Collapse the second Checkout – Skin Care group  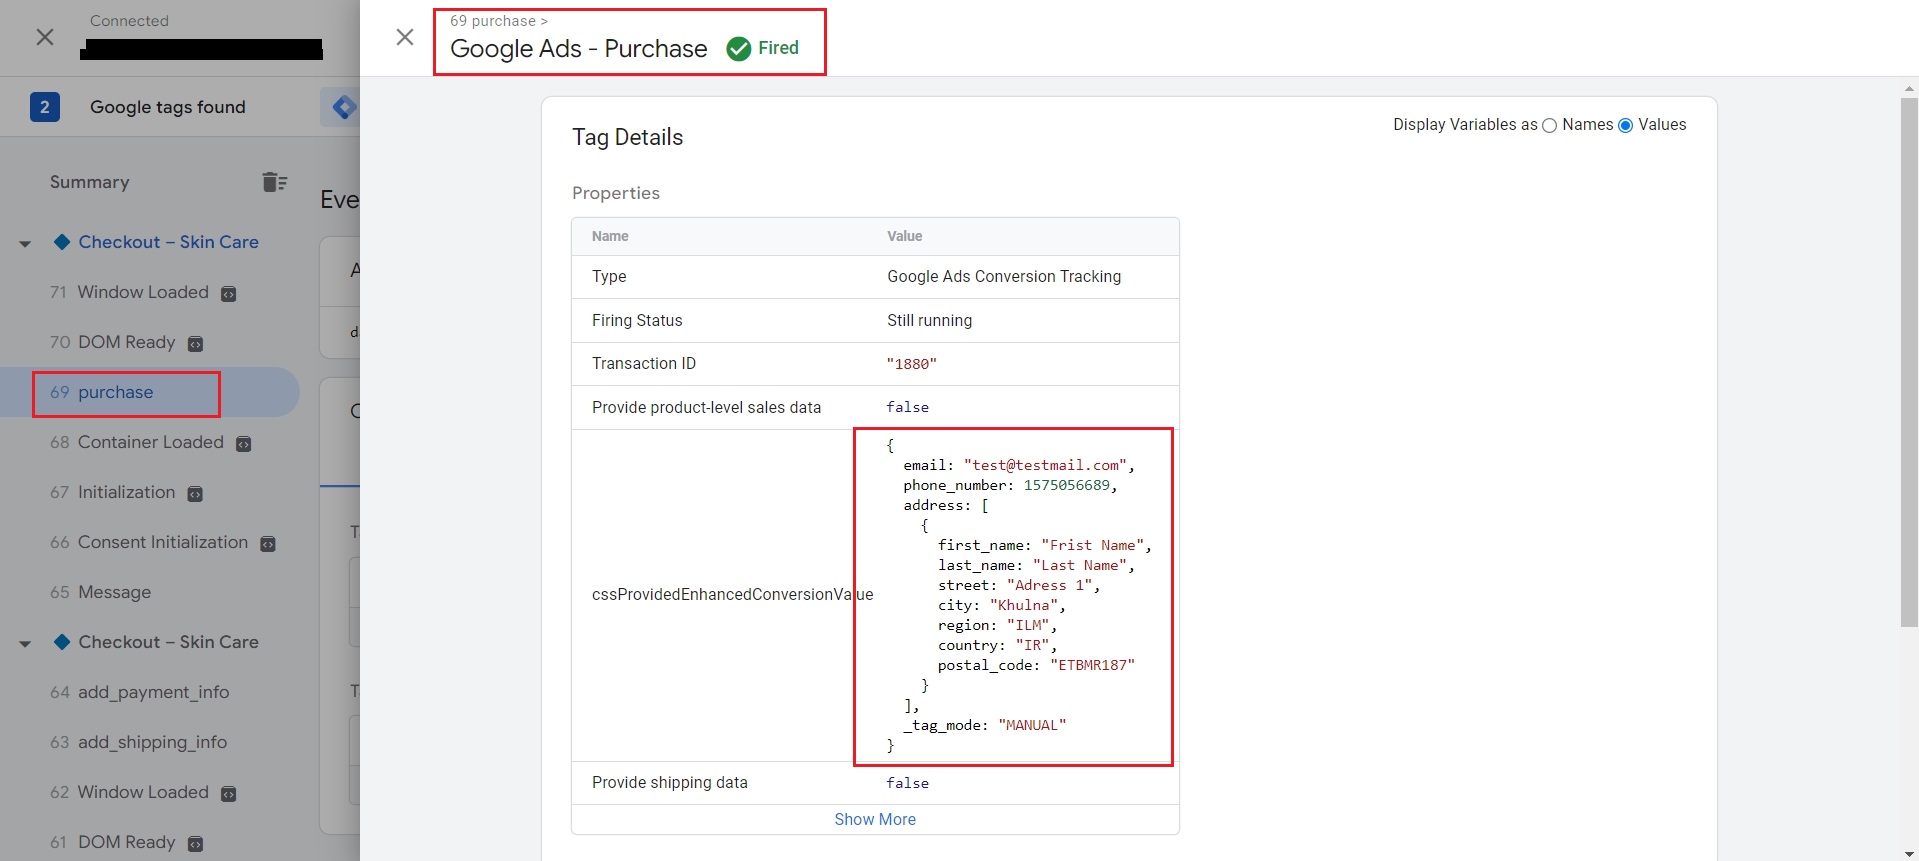pyautogui.click(x=25, y=643)
